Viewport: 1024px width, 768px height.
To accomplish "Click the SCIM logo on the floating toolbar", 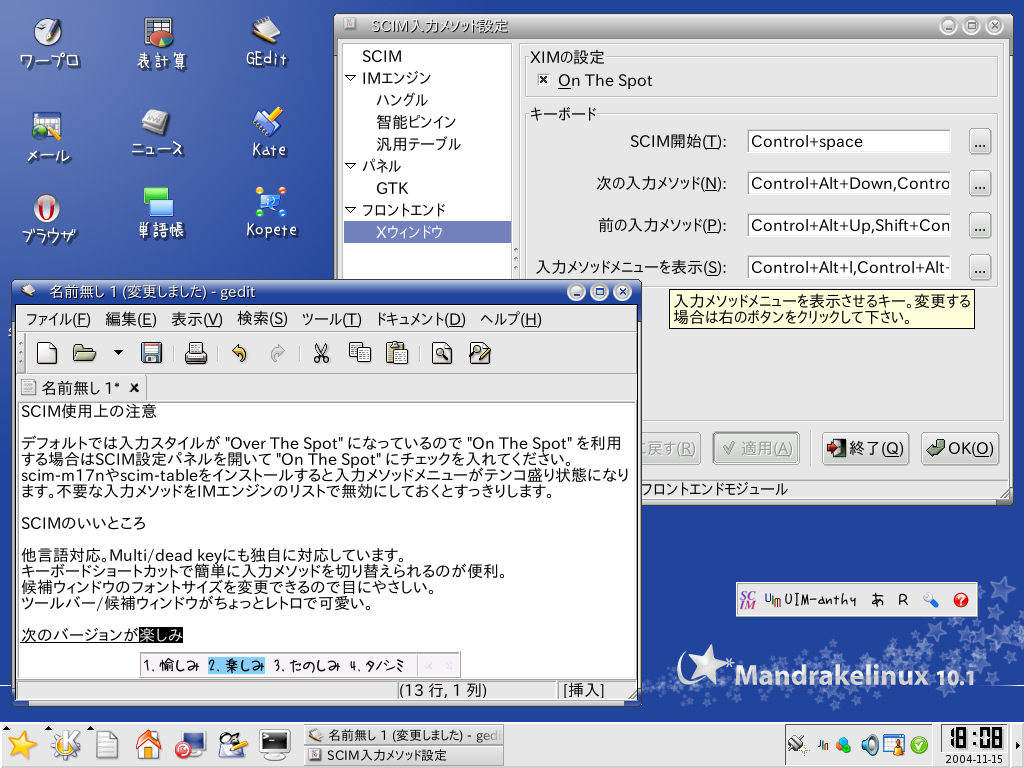I will coord(748,600).
